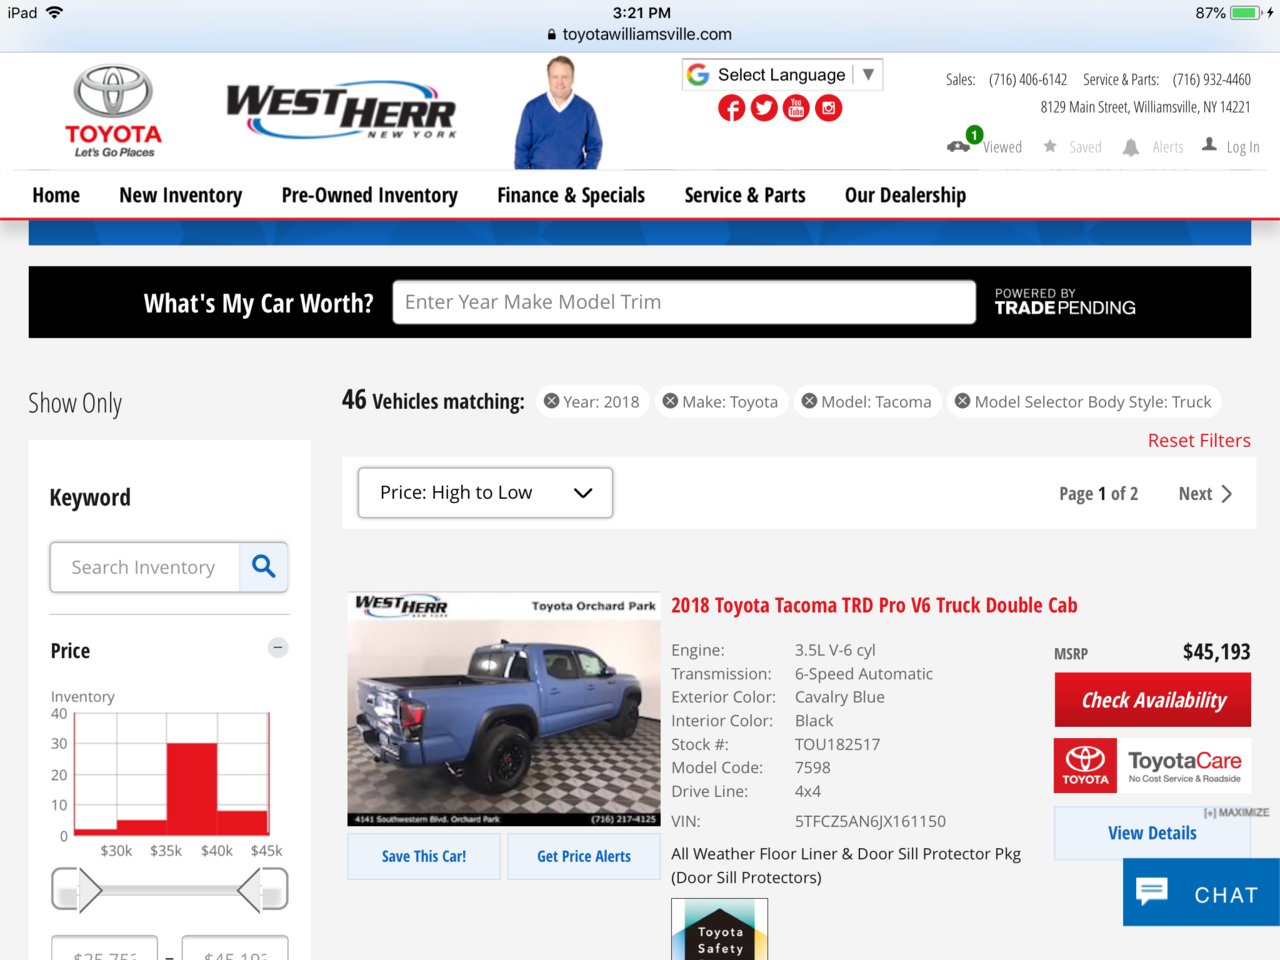Click the minimum price input field

pyautogui.click(x=105, y=949)
